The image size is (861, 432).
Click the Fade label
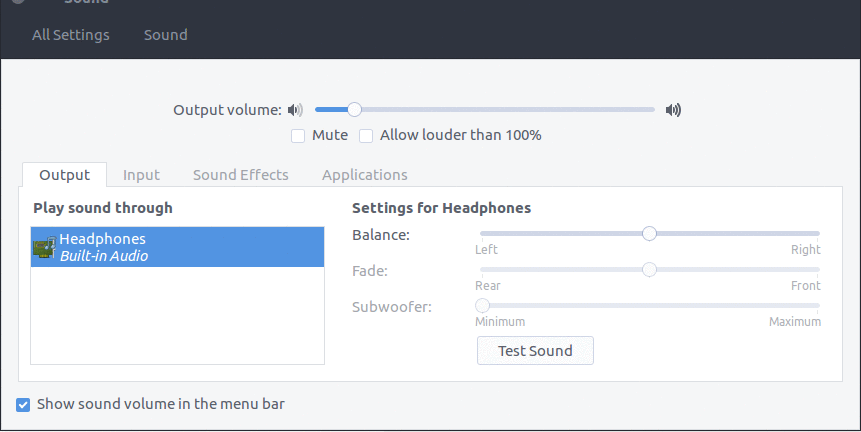(x=370, y=271)
